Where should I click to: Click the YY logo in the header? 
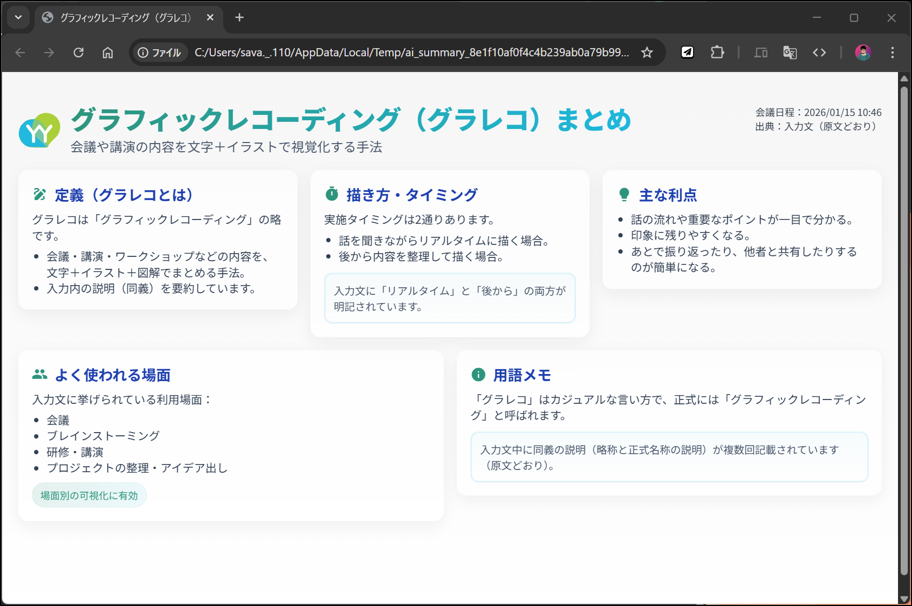tap(39, 130)
